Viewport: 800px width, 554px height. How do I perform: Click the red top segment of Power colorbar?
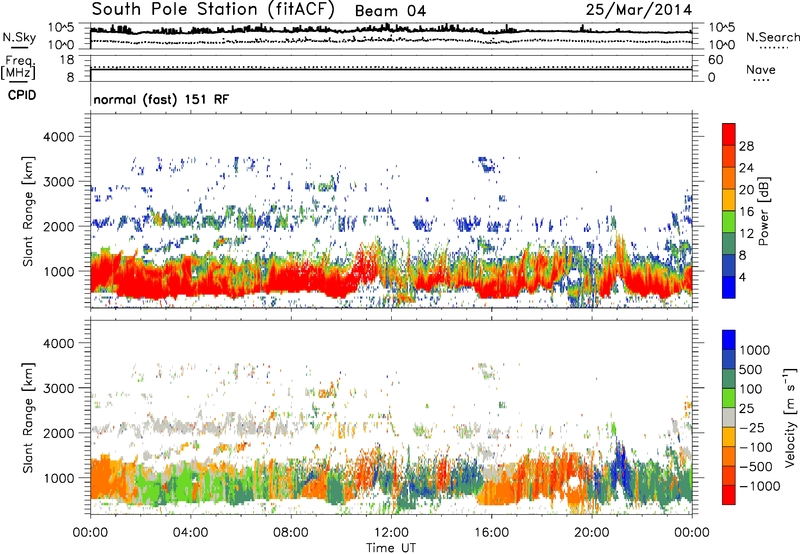coord(729,134)
